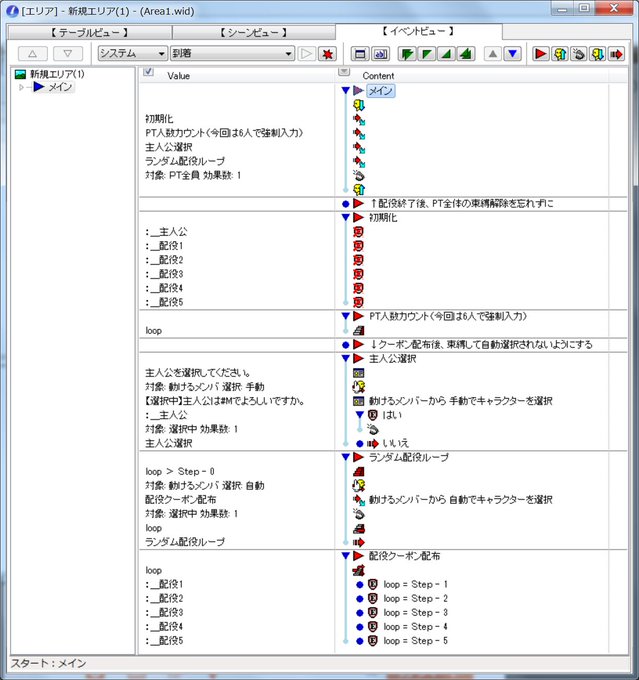
Task: Click the first green triangle tree icon
Action: [407, 54]
